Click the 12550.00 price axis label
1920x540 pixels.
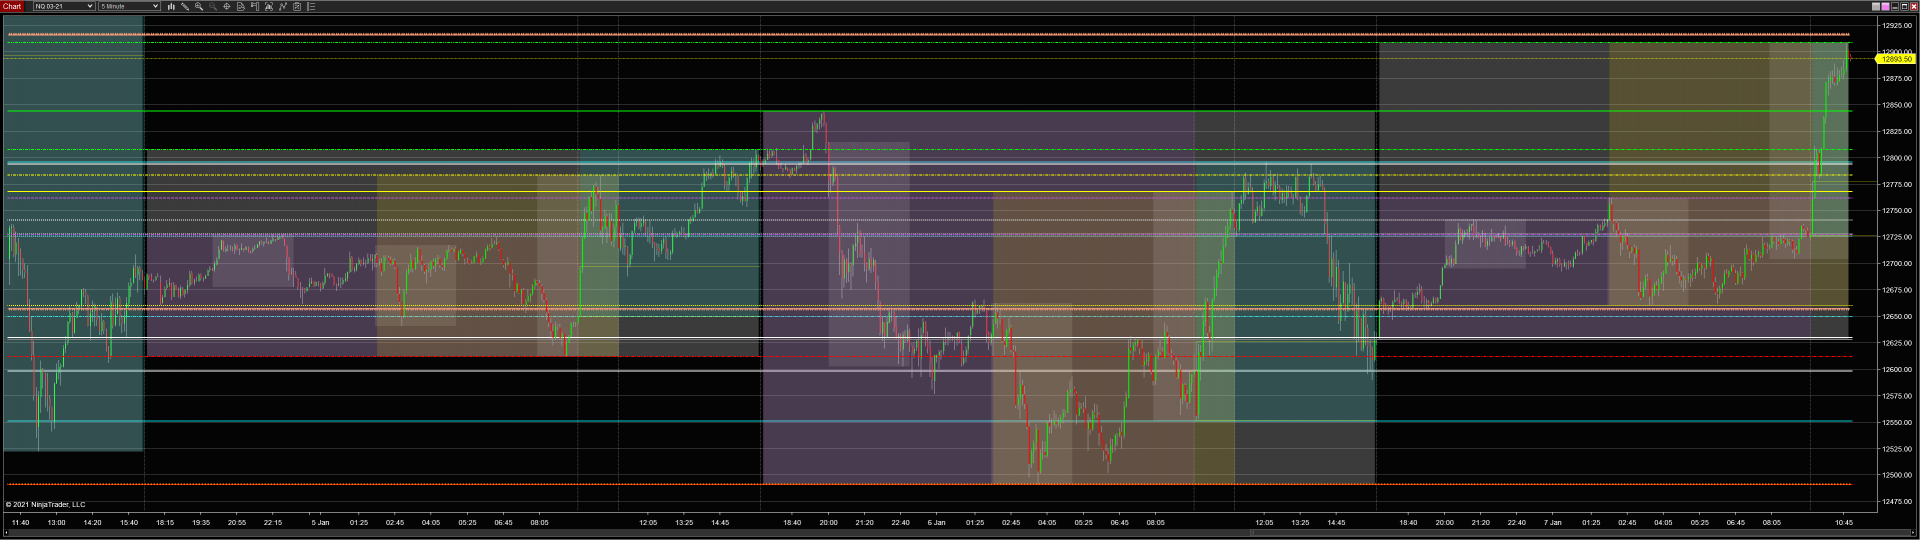point(1896,422)
